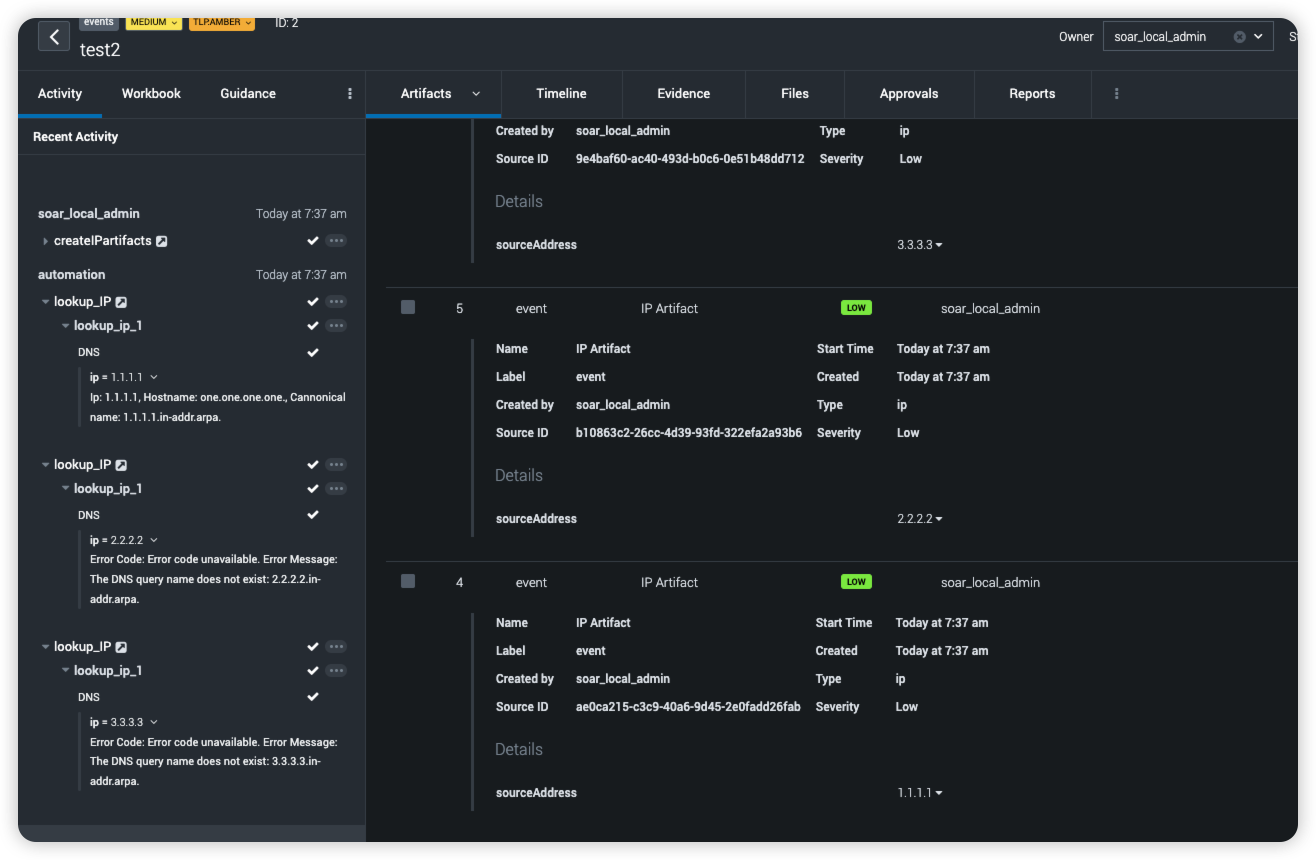Click the events label tag
This screenshot has width=1316, height=860.
pos(98,22)
